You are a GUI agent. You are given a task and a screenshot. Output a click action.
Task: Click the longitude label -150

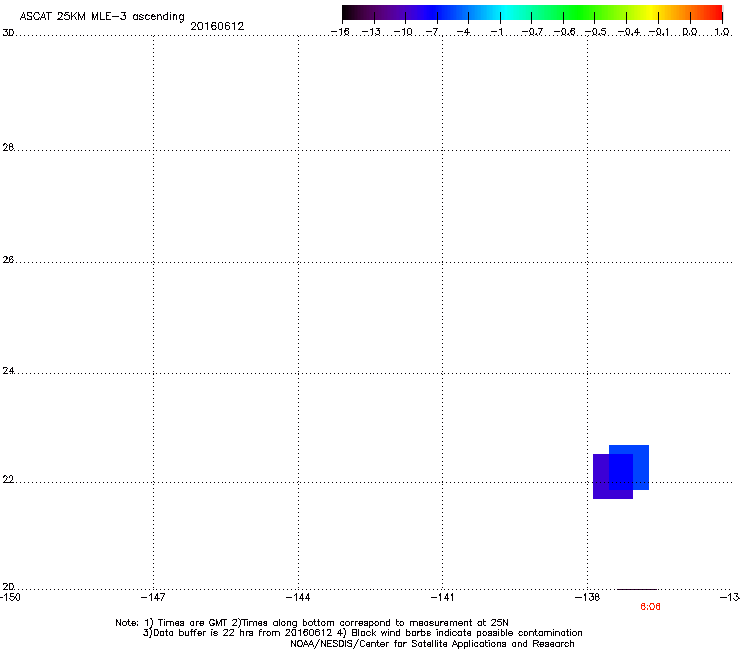tap(10, 598)
